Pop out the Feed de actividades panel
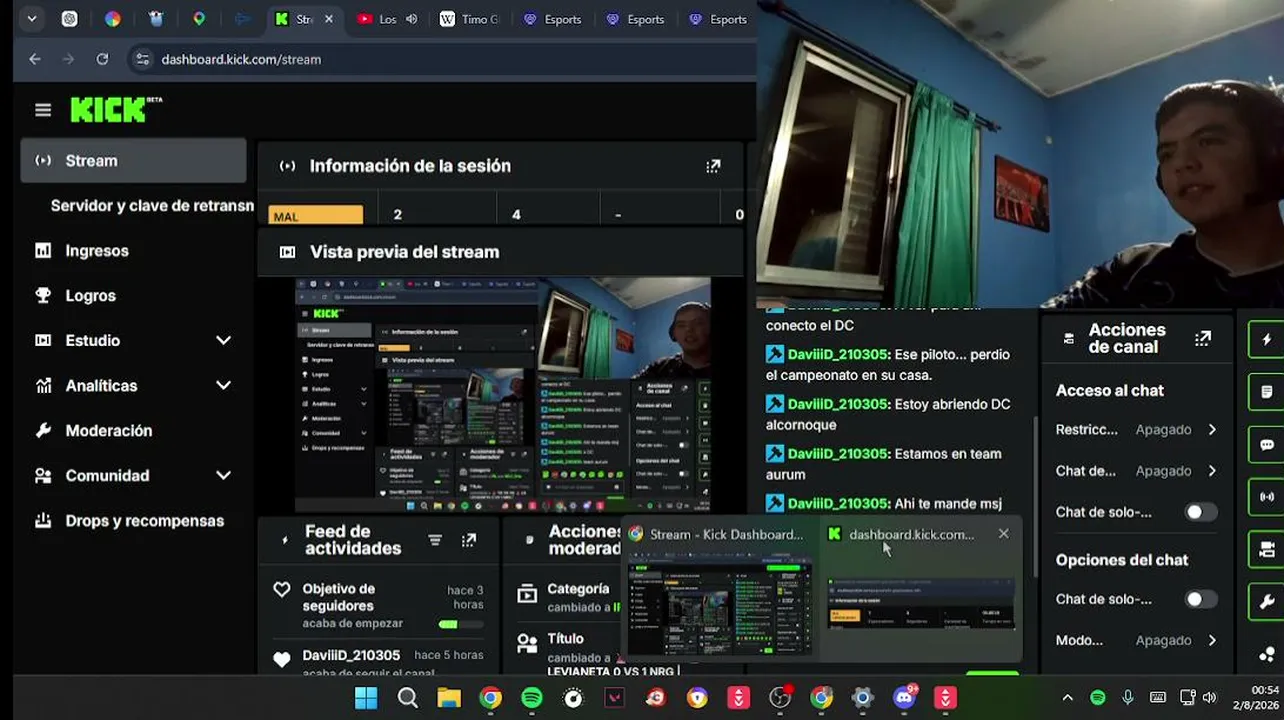 point(469,540)
